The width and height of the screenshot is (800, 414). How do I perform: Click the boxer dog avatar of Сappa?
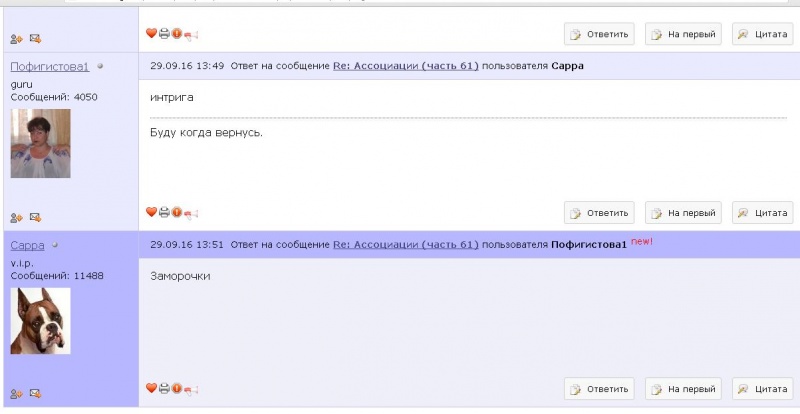point(40,320)
